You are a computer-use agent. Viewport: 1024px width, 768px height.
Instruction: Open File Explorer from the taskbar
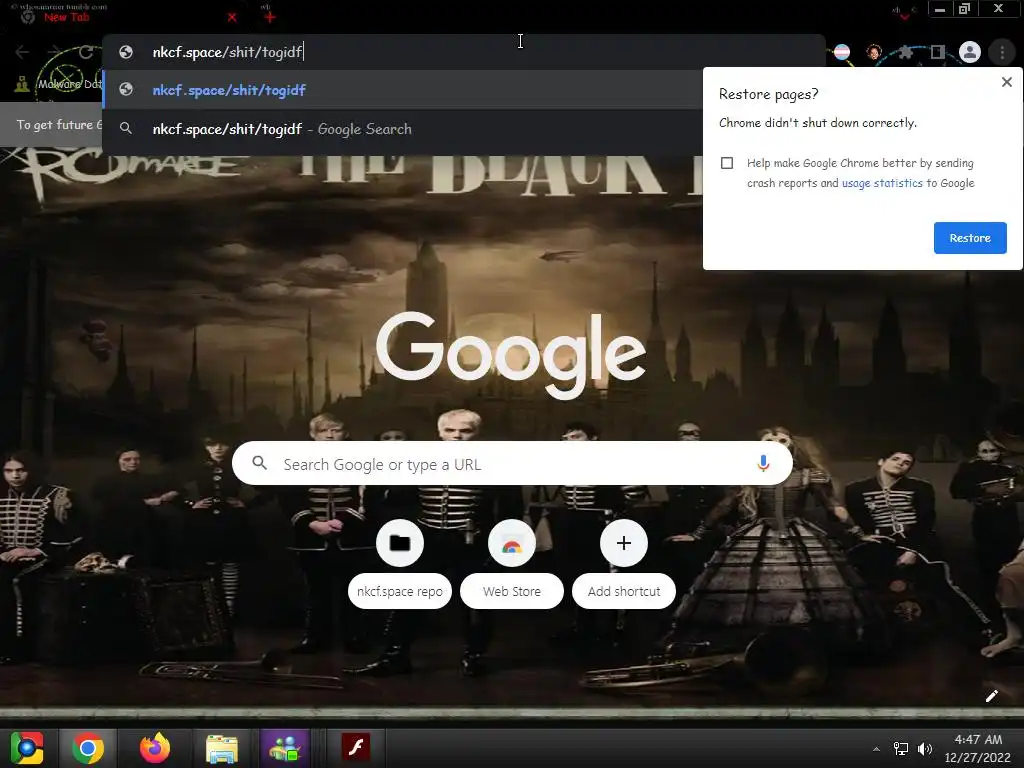(221, 748)
